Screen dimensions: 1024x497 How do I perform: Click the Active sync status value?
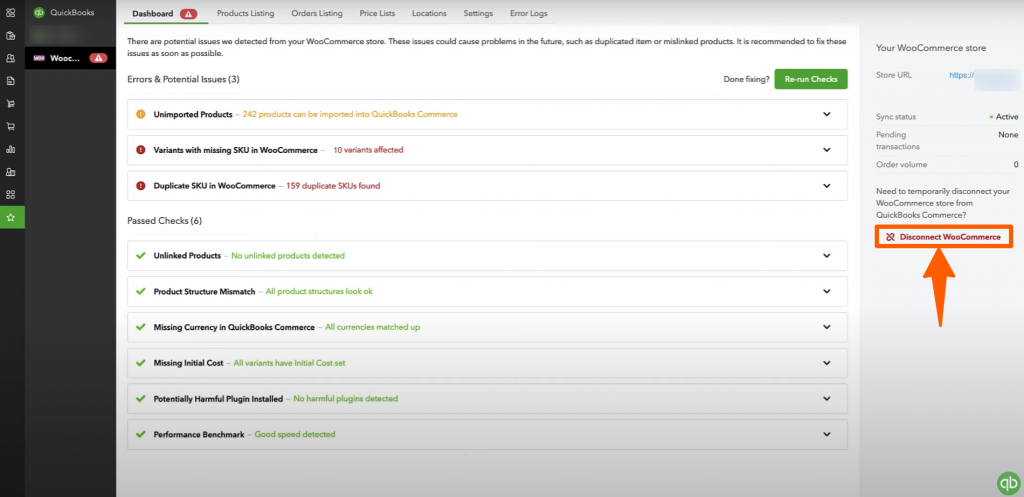click(1006, 117)
